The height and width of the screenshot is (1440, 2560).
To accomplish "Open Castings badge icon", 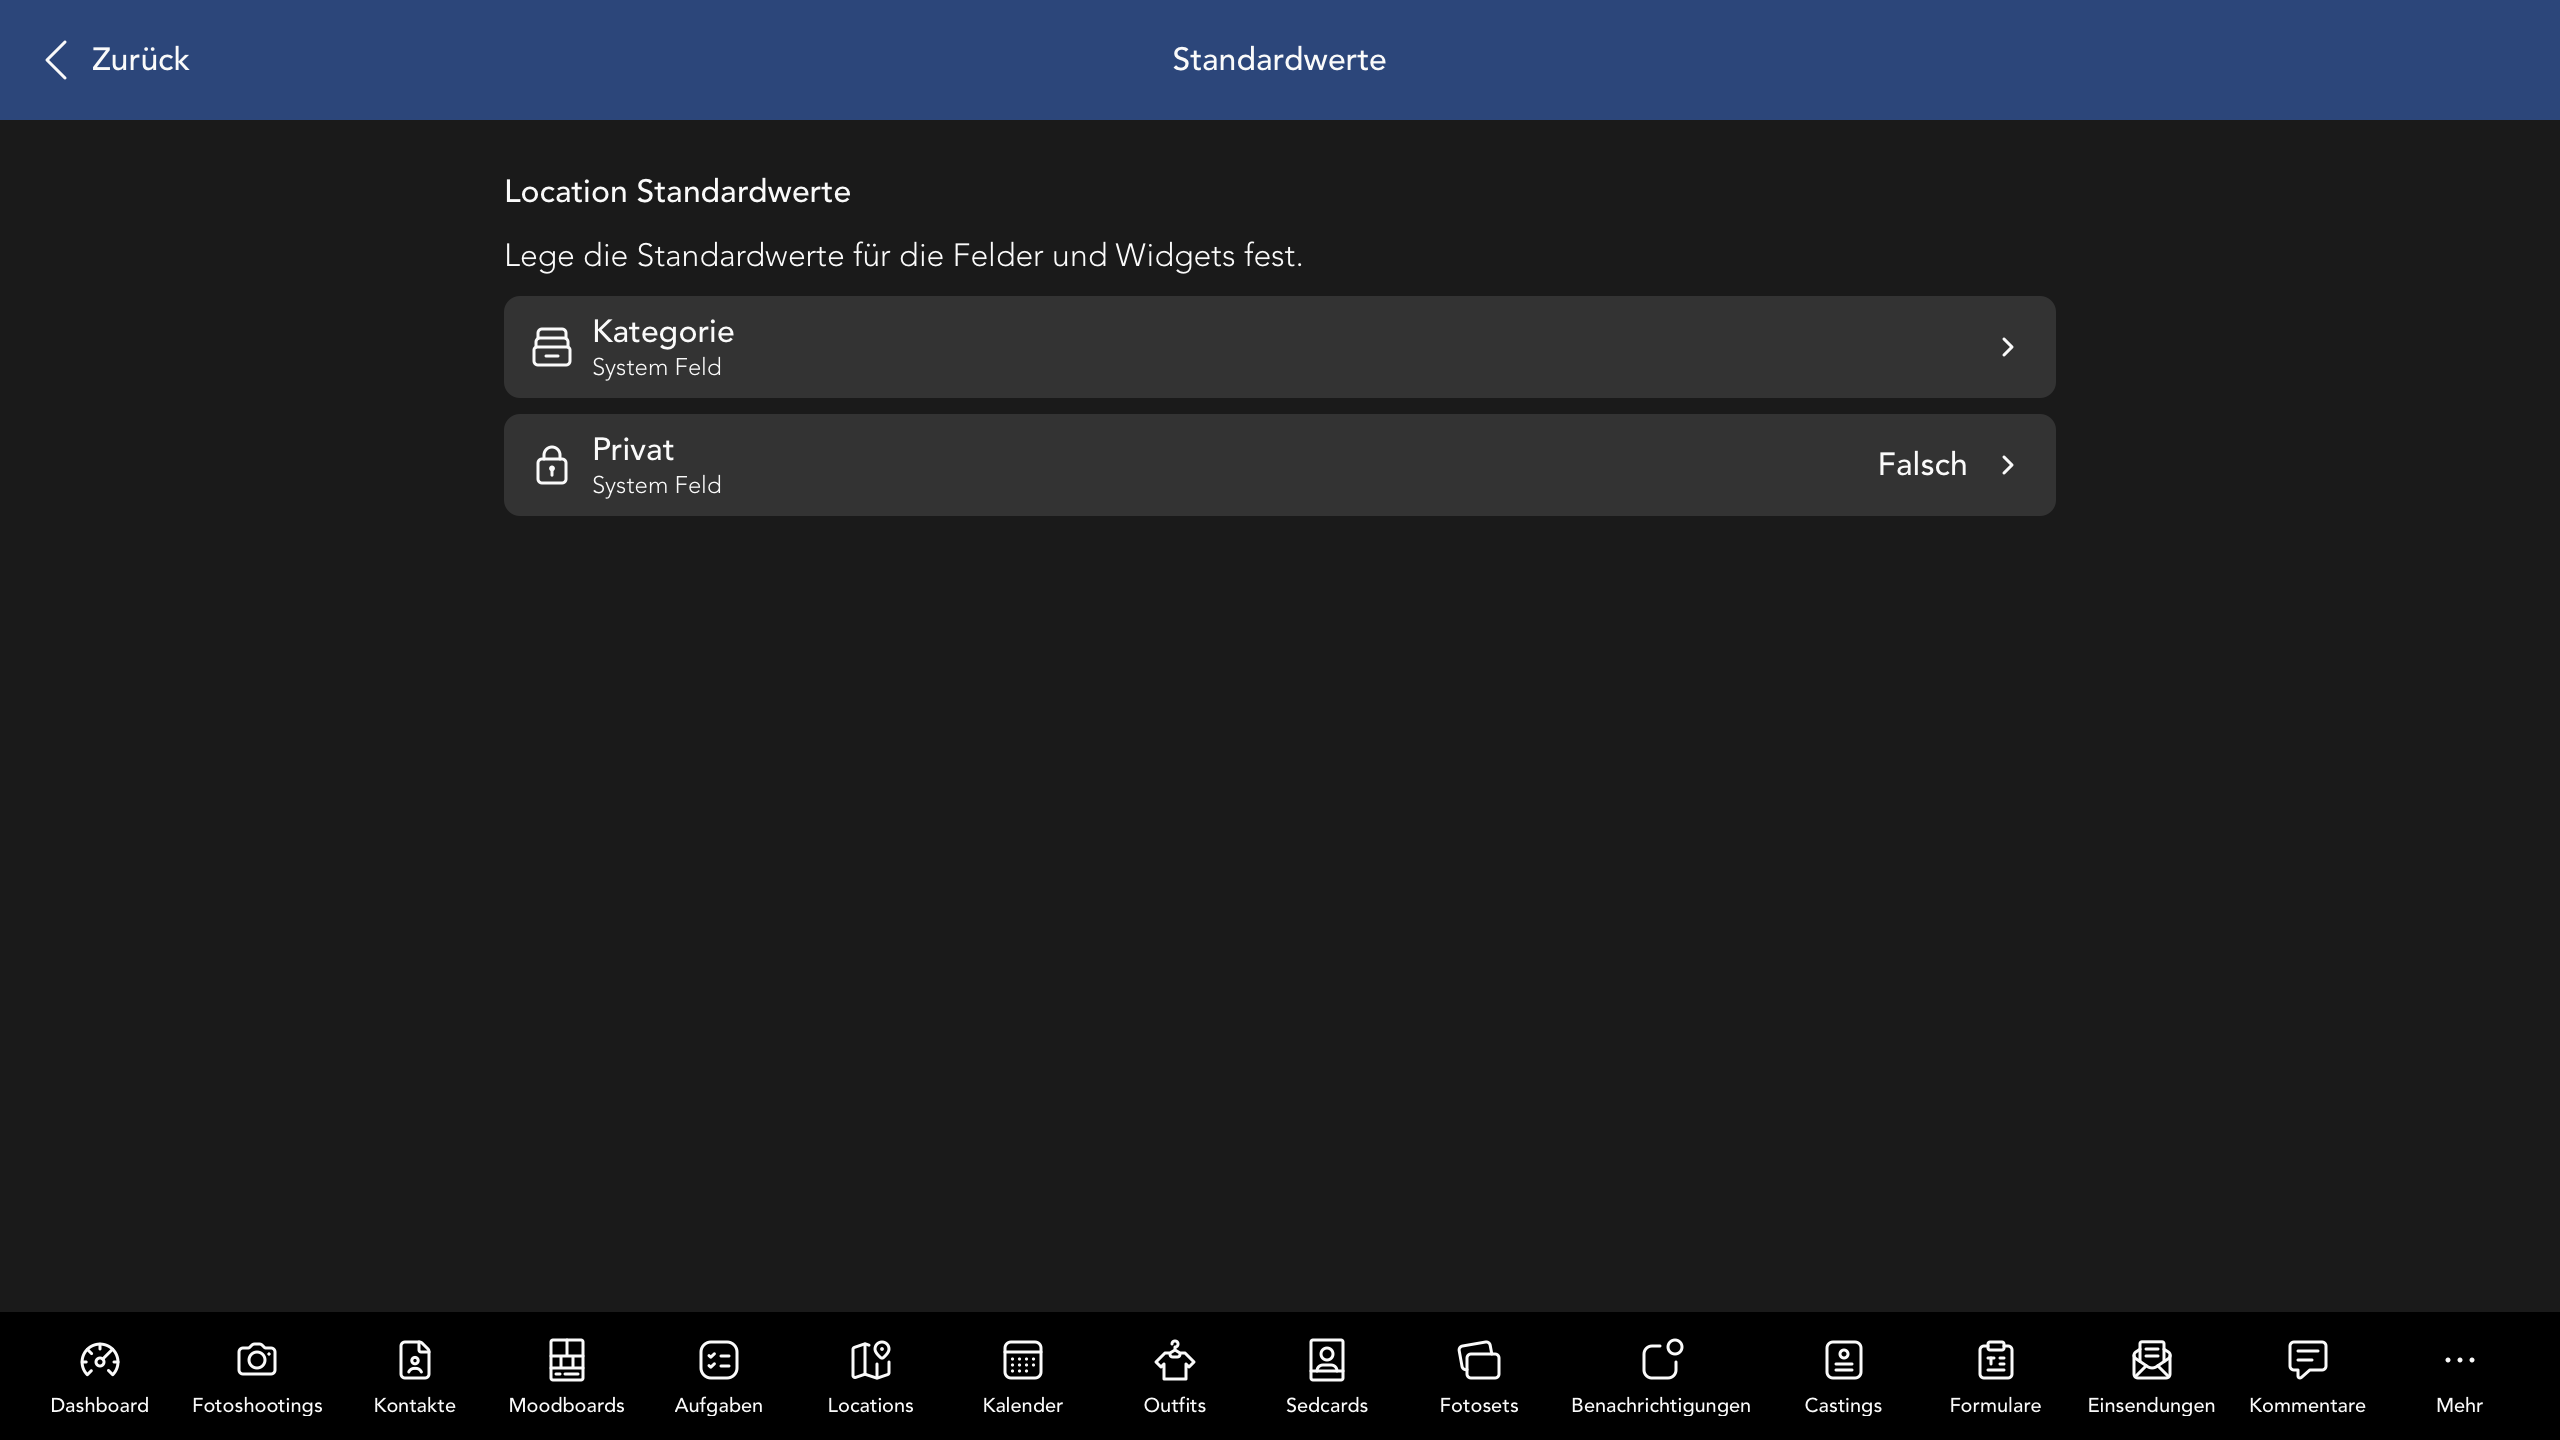I will (1844, 1360).
